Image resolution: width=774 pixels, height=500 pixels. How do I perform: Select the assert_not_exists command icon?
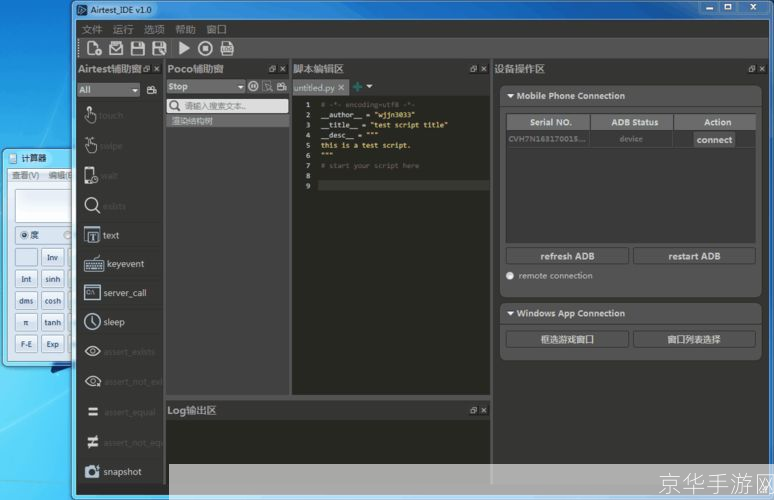point(93,381)
